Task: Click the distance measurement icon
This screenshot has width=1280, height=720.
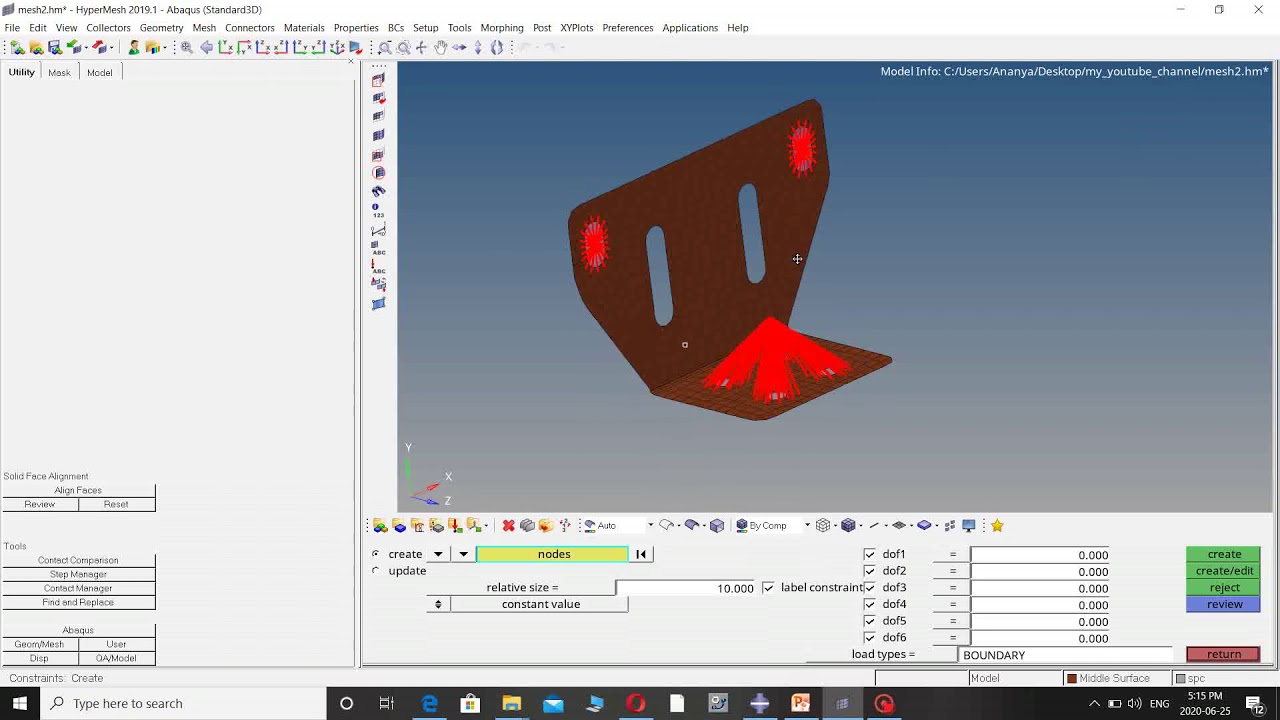Action: pyautogui.click(x=378, y=230)
